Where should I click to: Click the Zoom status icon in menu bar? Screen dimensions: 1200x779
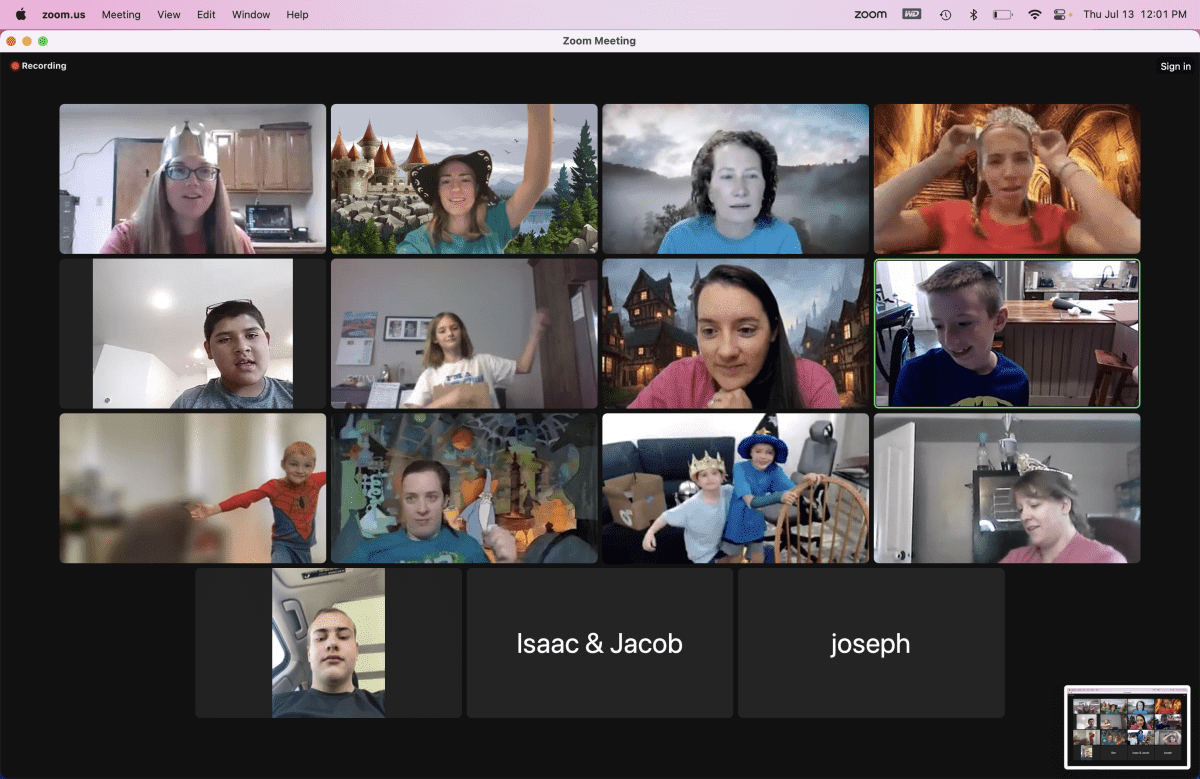coord(870,14)
